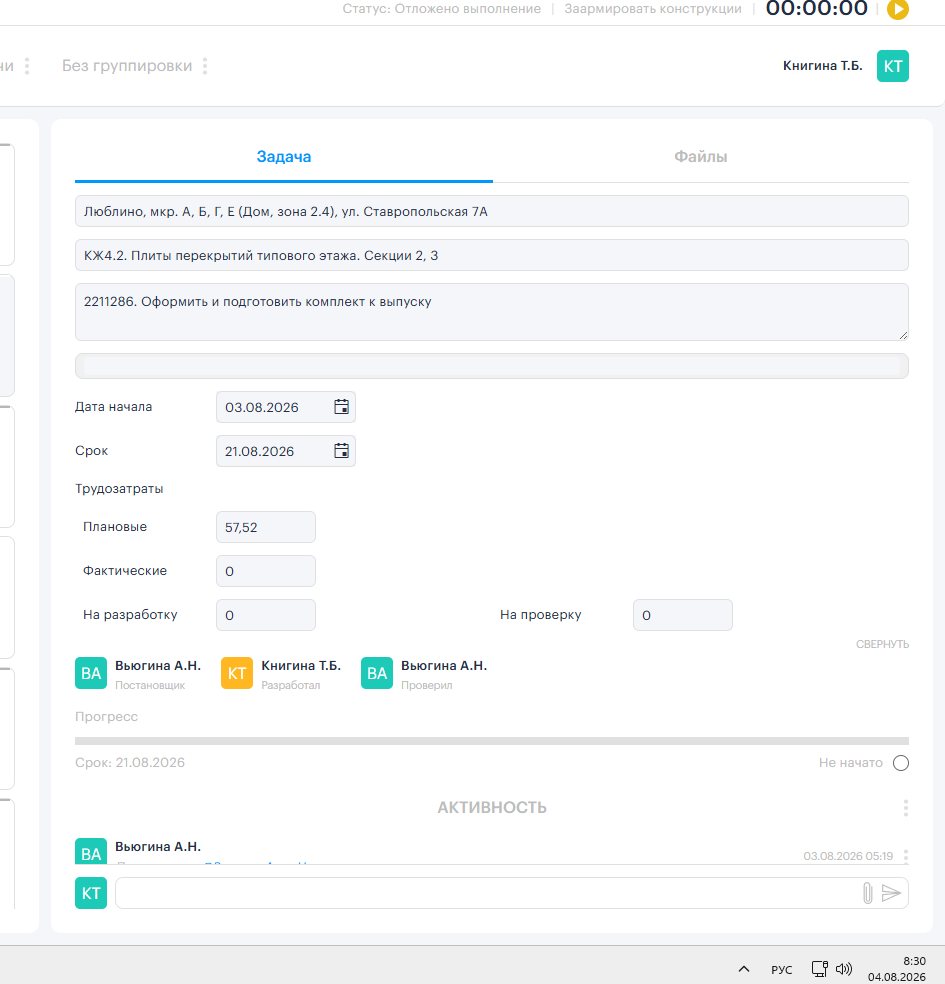Toggle the Не начато status circle

901,763
